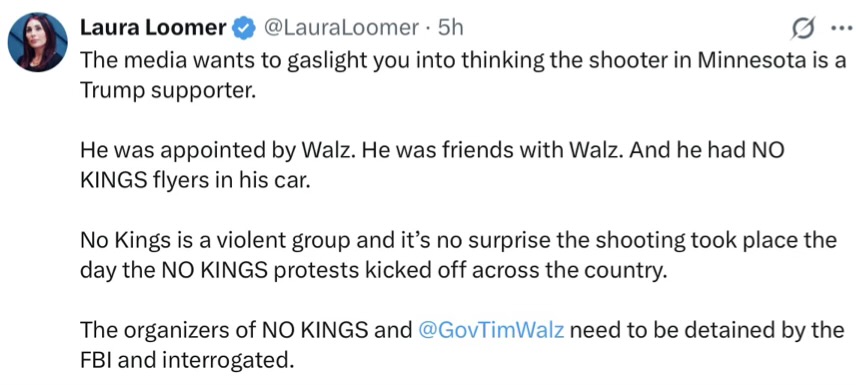The width and height of the screenshot is (856, 385).
Task: Click the text 'The organizers of NO KINGS and'
Action: 246,330
